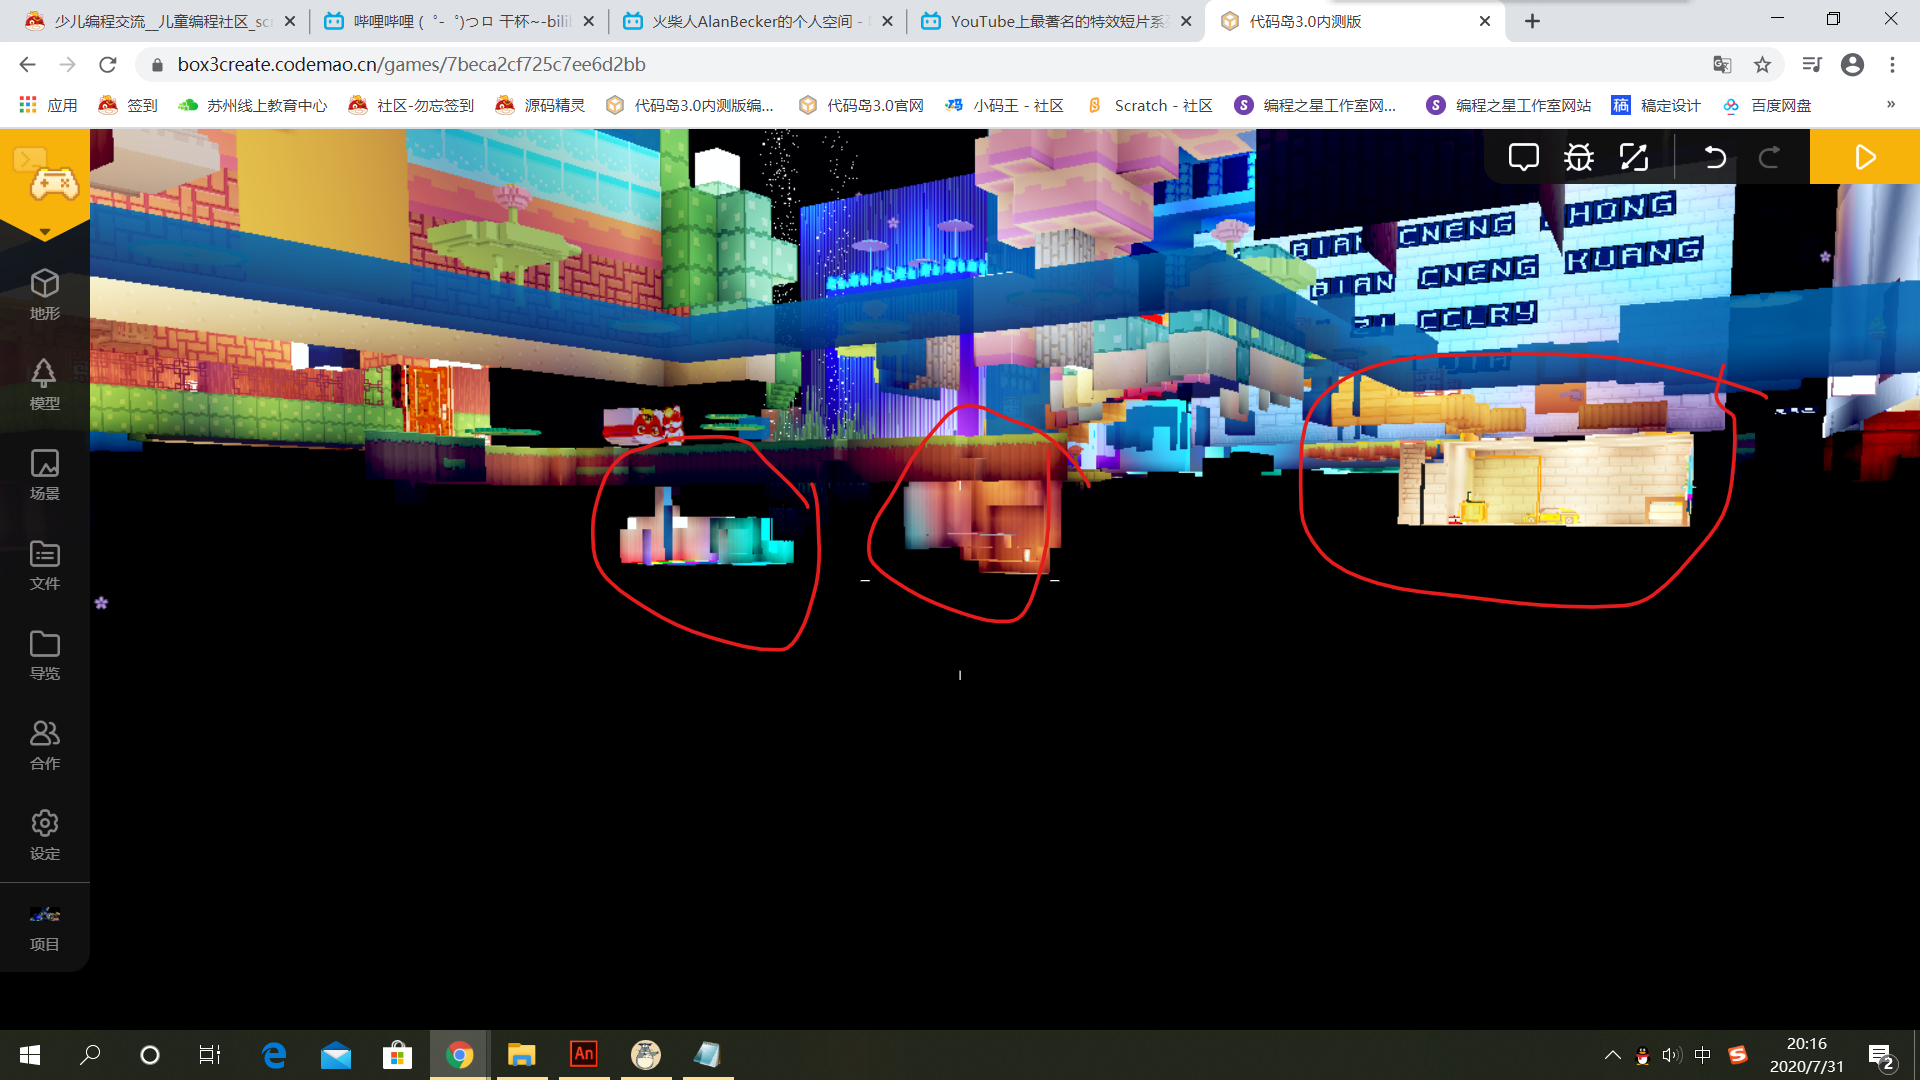Open the chat comment bubble
Image resolution: width=1920 pixels, height=1080 pixels.
[x=1523, y=157]
